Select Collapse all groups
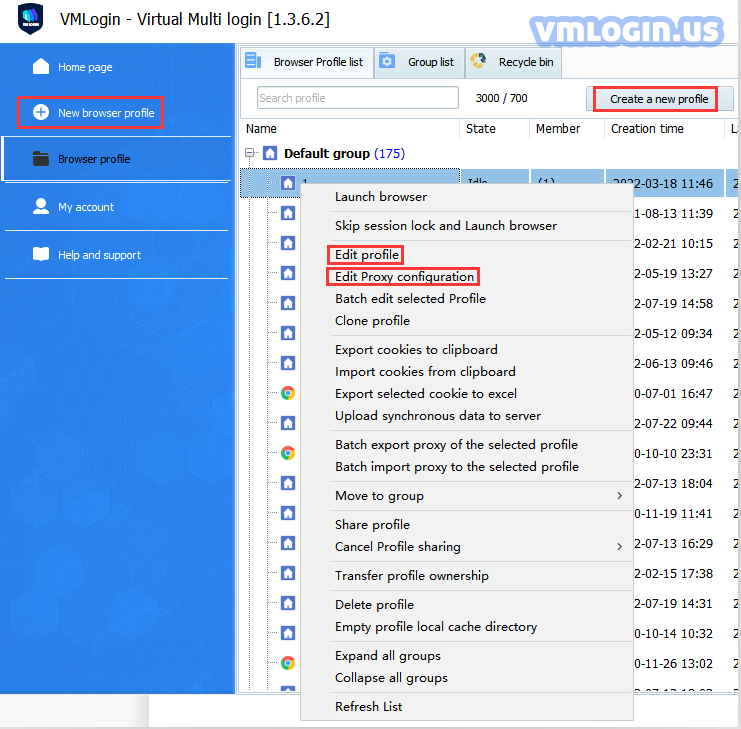The height and width of the screenshot is (729, 741). pyautogui.click(x=467, y=678)
